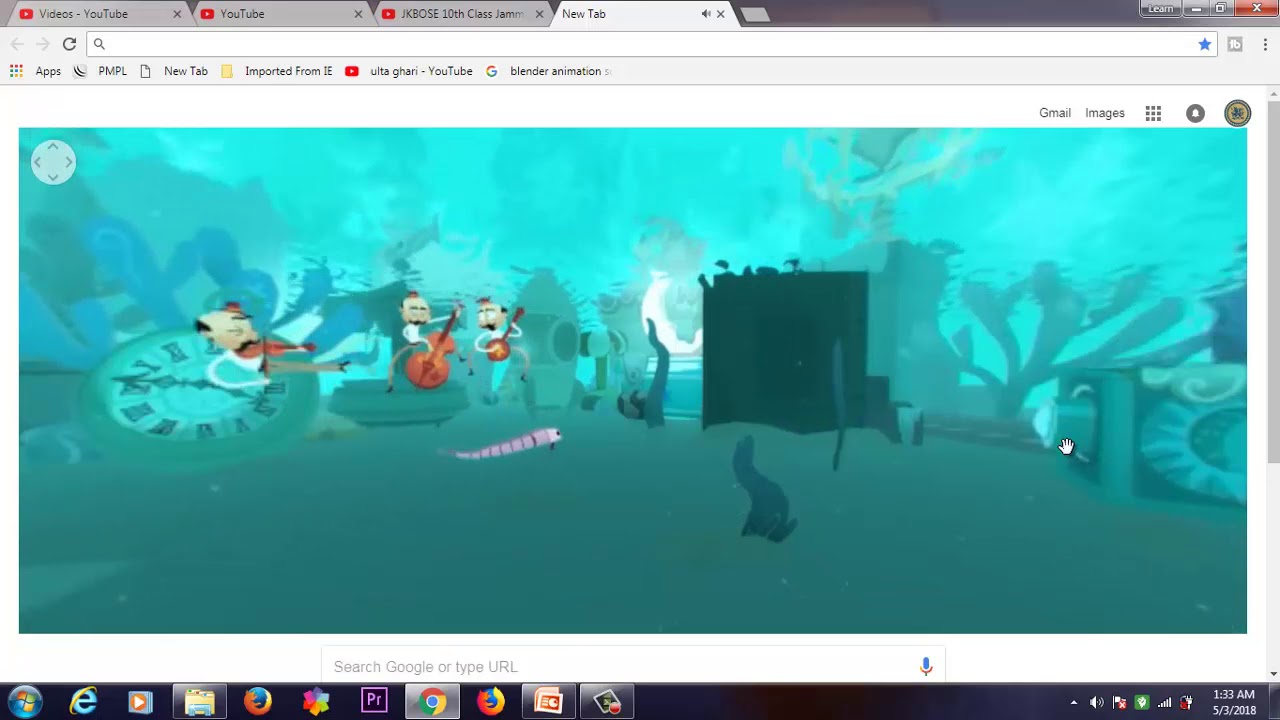Image resolution: width=1280 pixels, height=720 pixels.
Task: Close the Videos - YouTube tab
Action: click(177, 14)
